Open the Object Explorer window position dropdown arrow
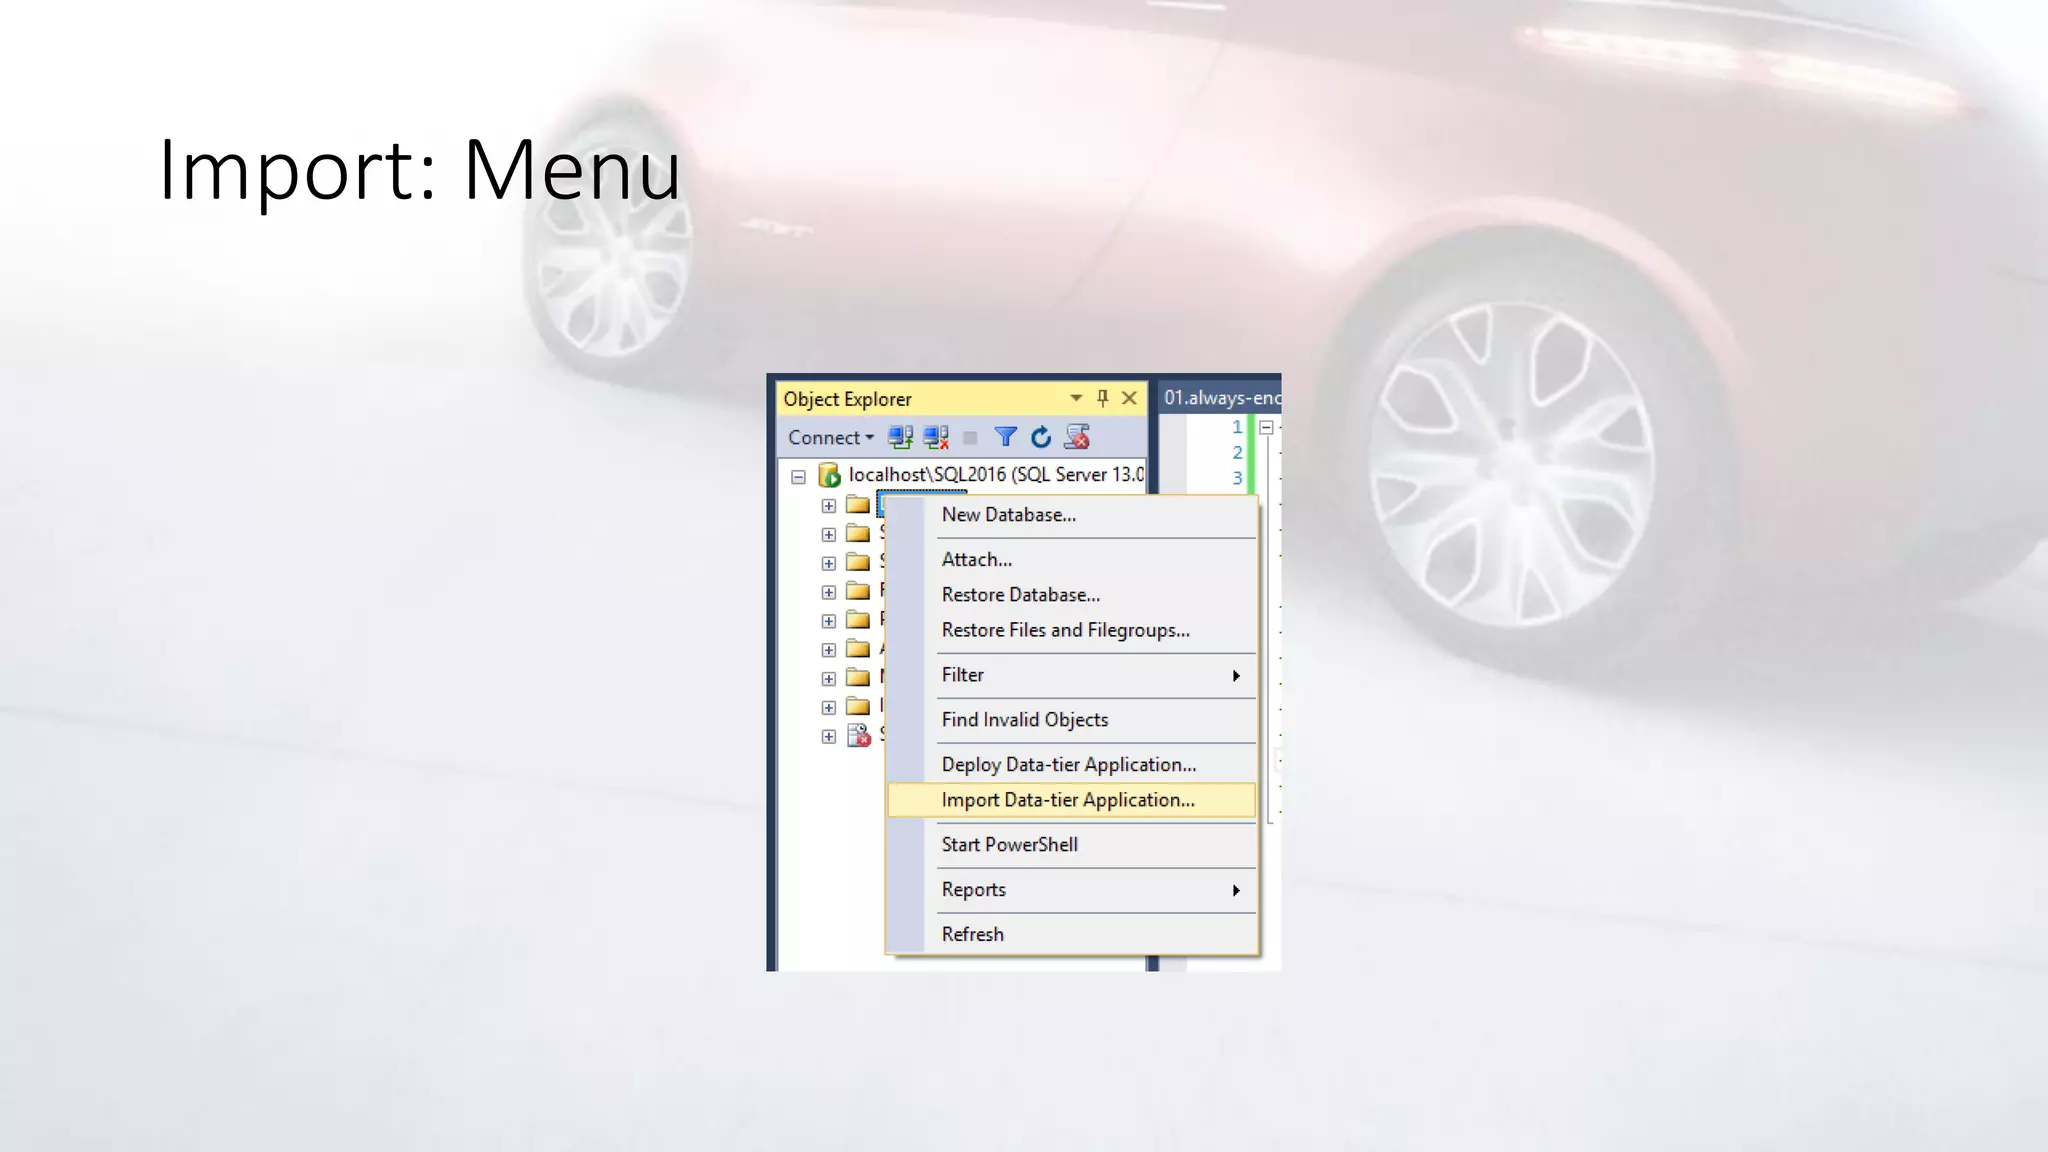 [1076, 398]
